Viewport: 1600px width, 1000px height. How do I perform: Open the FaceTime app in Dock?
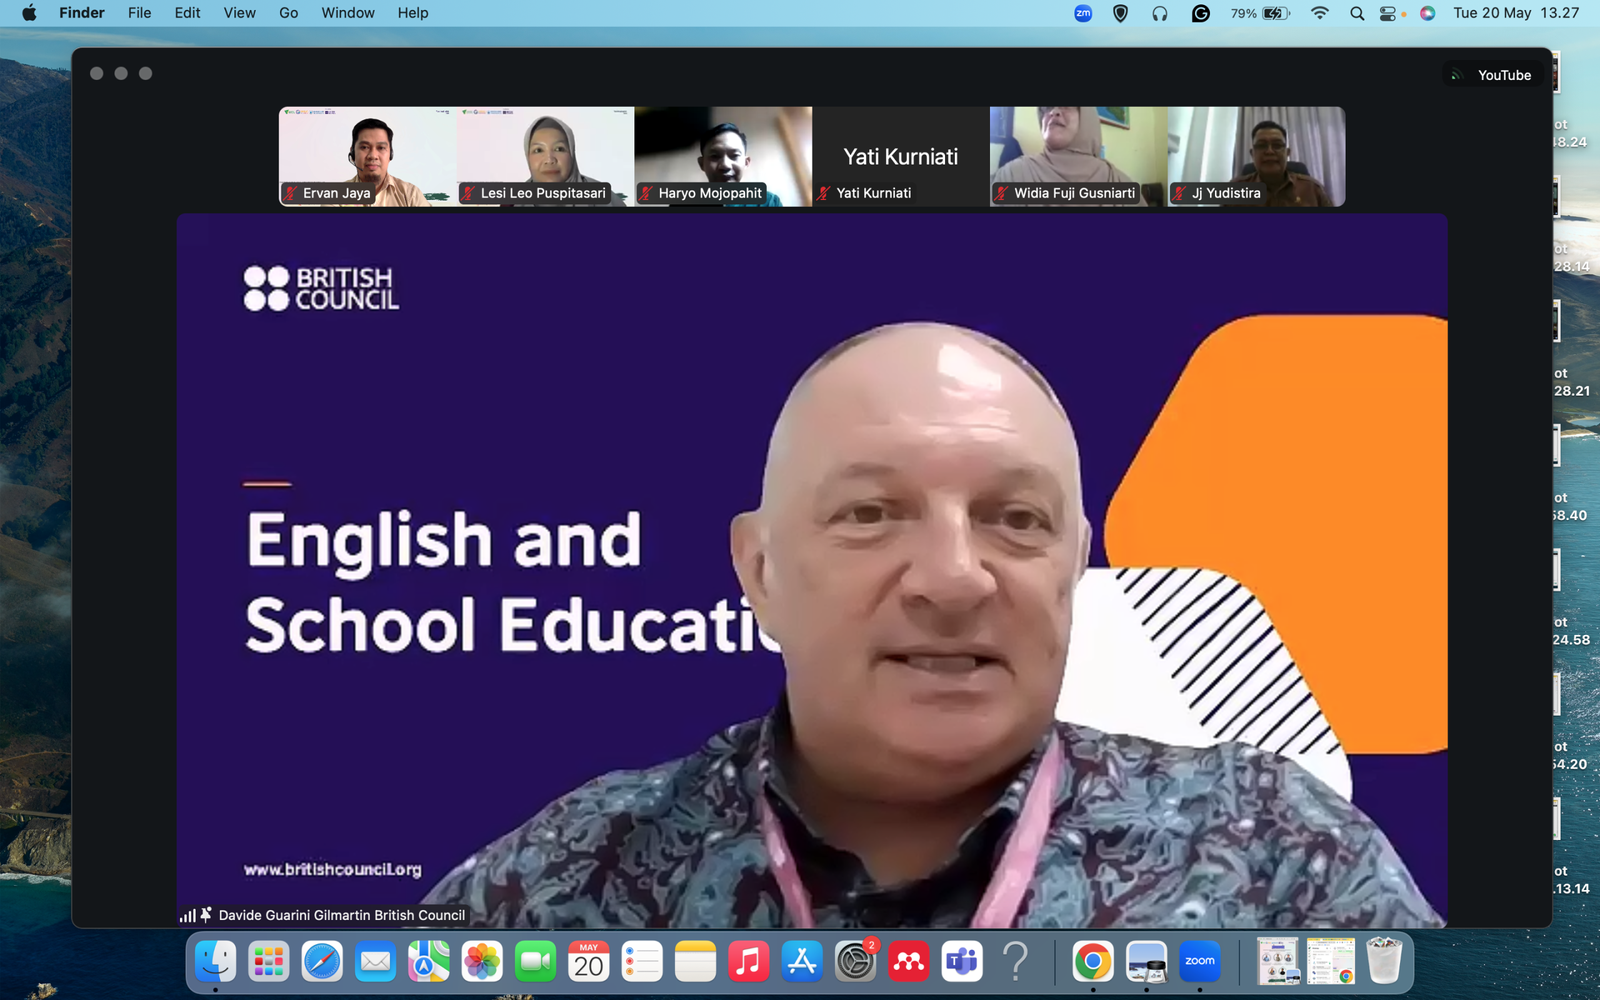[x=535, y=962]
